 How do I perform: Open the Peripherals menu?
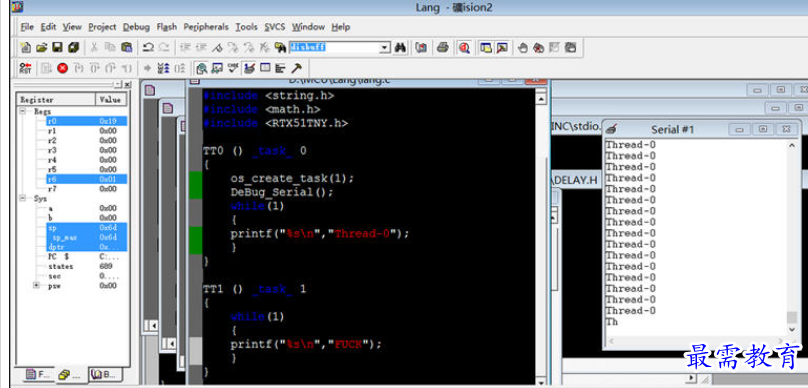click(x=206, y=27)
